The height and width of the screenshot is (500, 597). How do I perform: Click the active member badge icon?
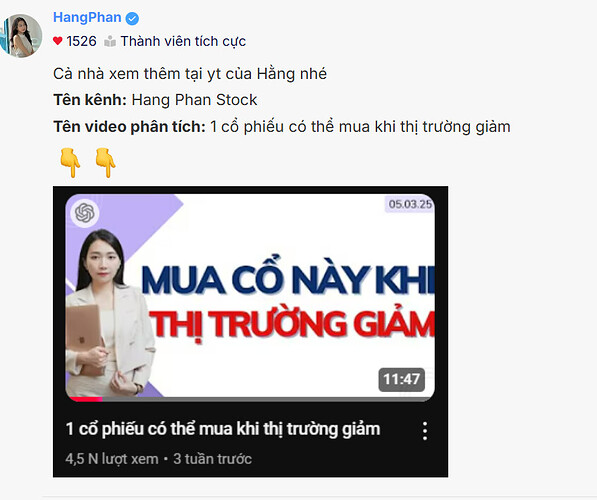tap(110, 41)
